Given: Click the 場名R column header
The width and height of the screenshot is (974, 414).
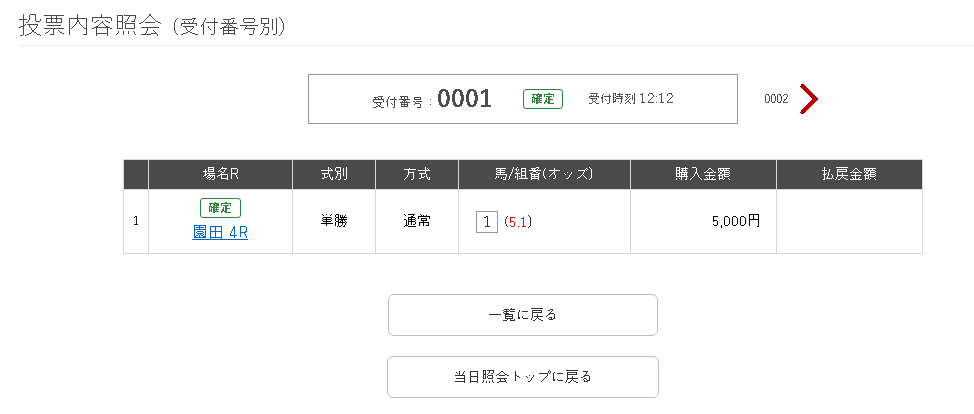Looking at the screenshot, I should pyautogui.click(x=220, y=174).
